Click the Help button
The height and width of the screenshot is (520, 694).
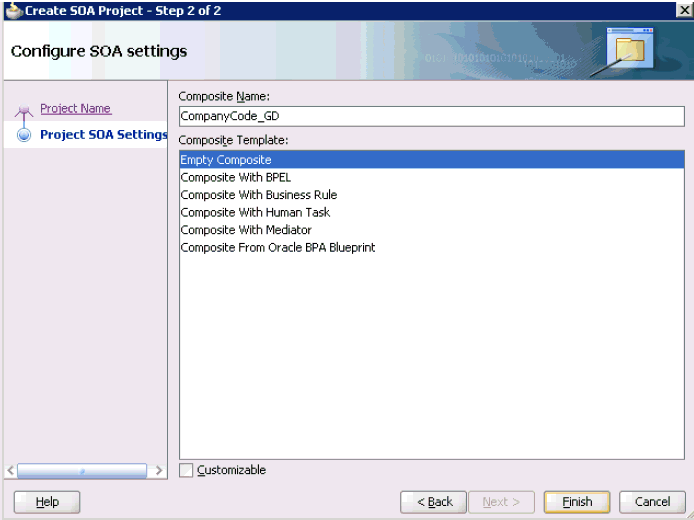click(x=47, y=502)
